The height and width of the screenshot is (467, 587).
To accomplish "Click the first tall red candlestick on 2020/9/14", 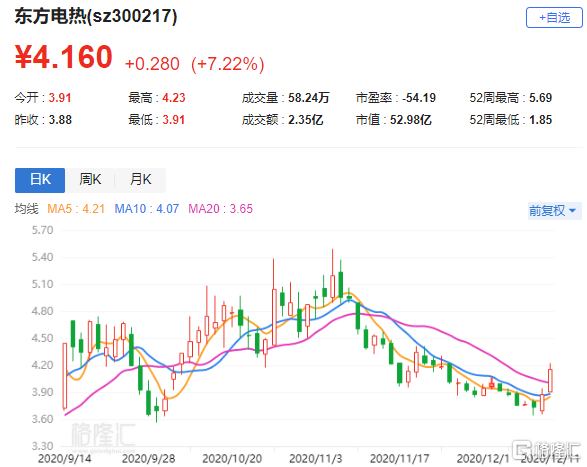I will pyautogui.click(x=65, y=376).
